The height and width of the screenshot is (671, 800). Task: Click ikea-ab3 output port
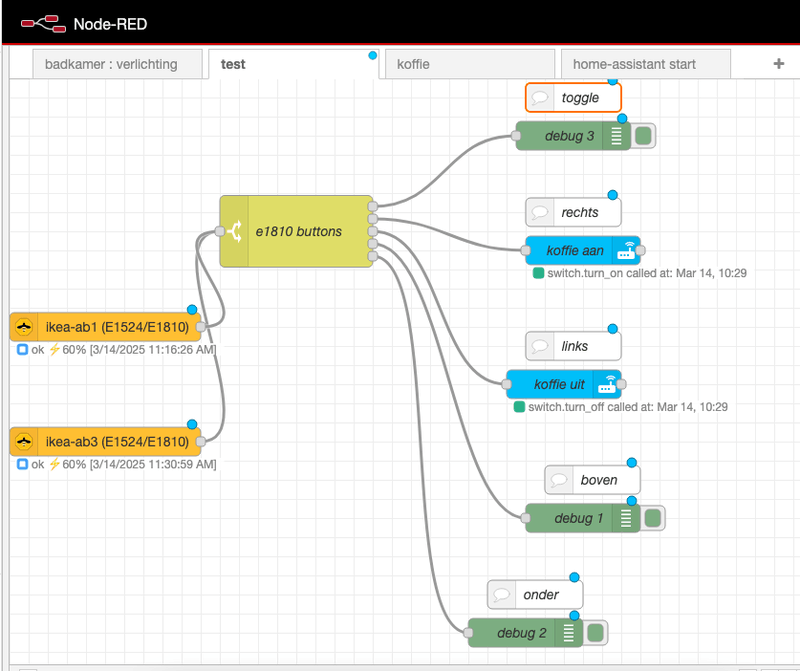click(x=201, y=442)
